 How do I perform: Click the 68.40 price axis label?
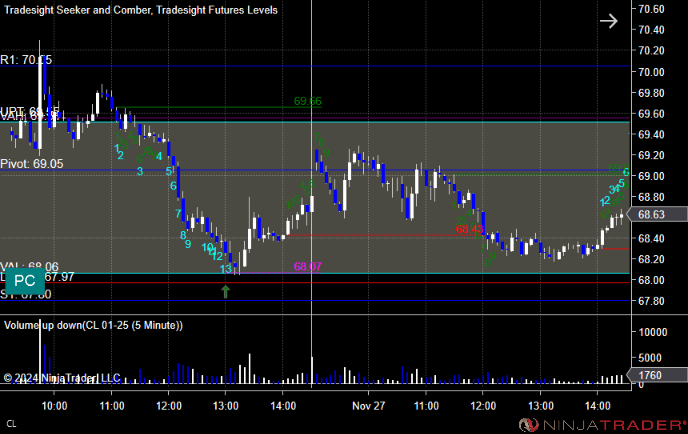click(x=651, y=239)
